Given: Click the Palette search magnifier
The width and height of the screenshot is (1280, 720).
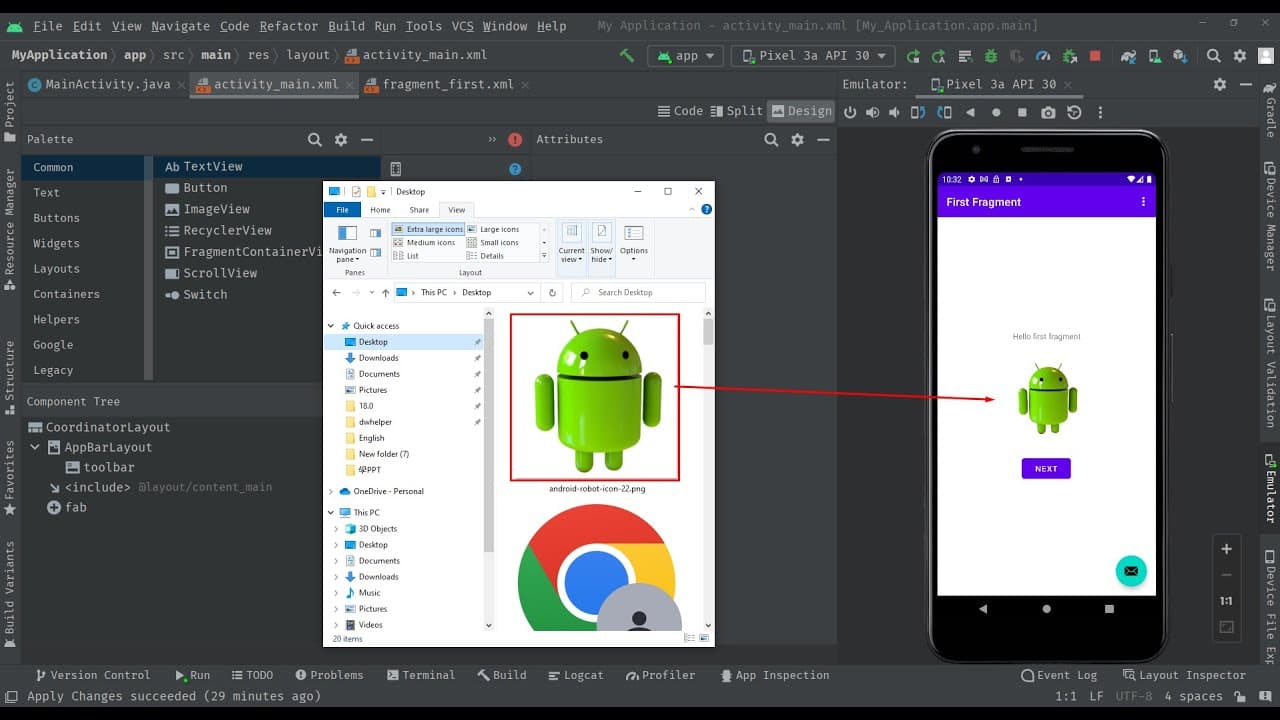Looking at the screenshot, I should (315, 140).
